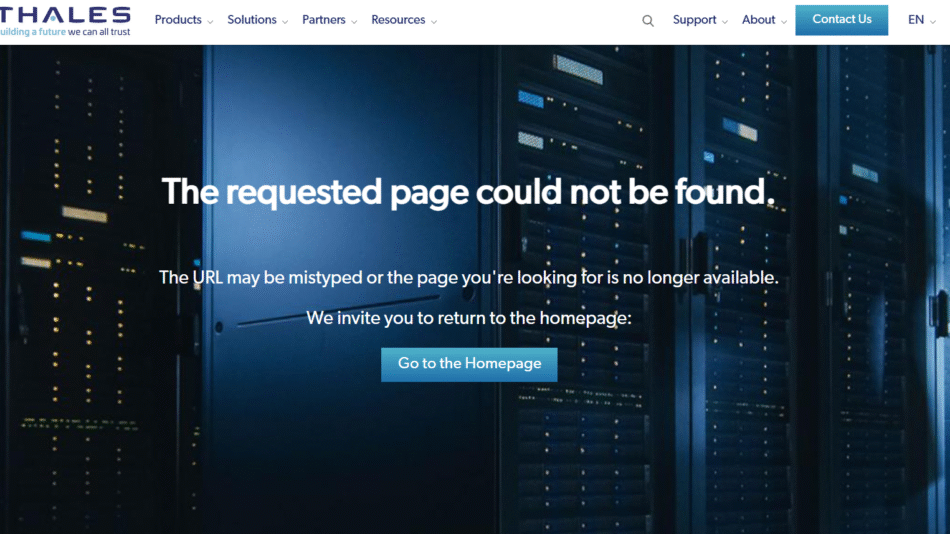The image size is (950, 534).
Task: Expand the chevron next to EN
Action: [x=935, y=22]
